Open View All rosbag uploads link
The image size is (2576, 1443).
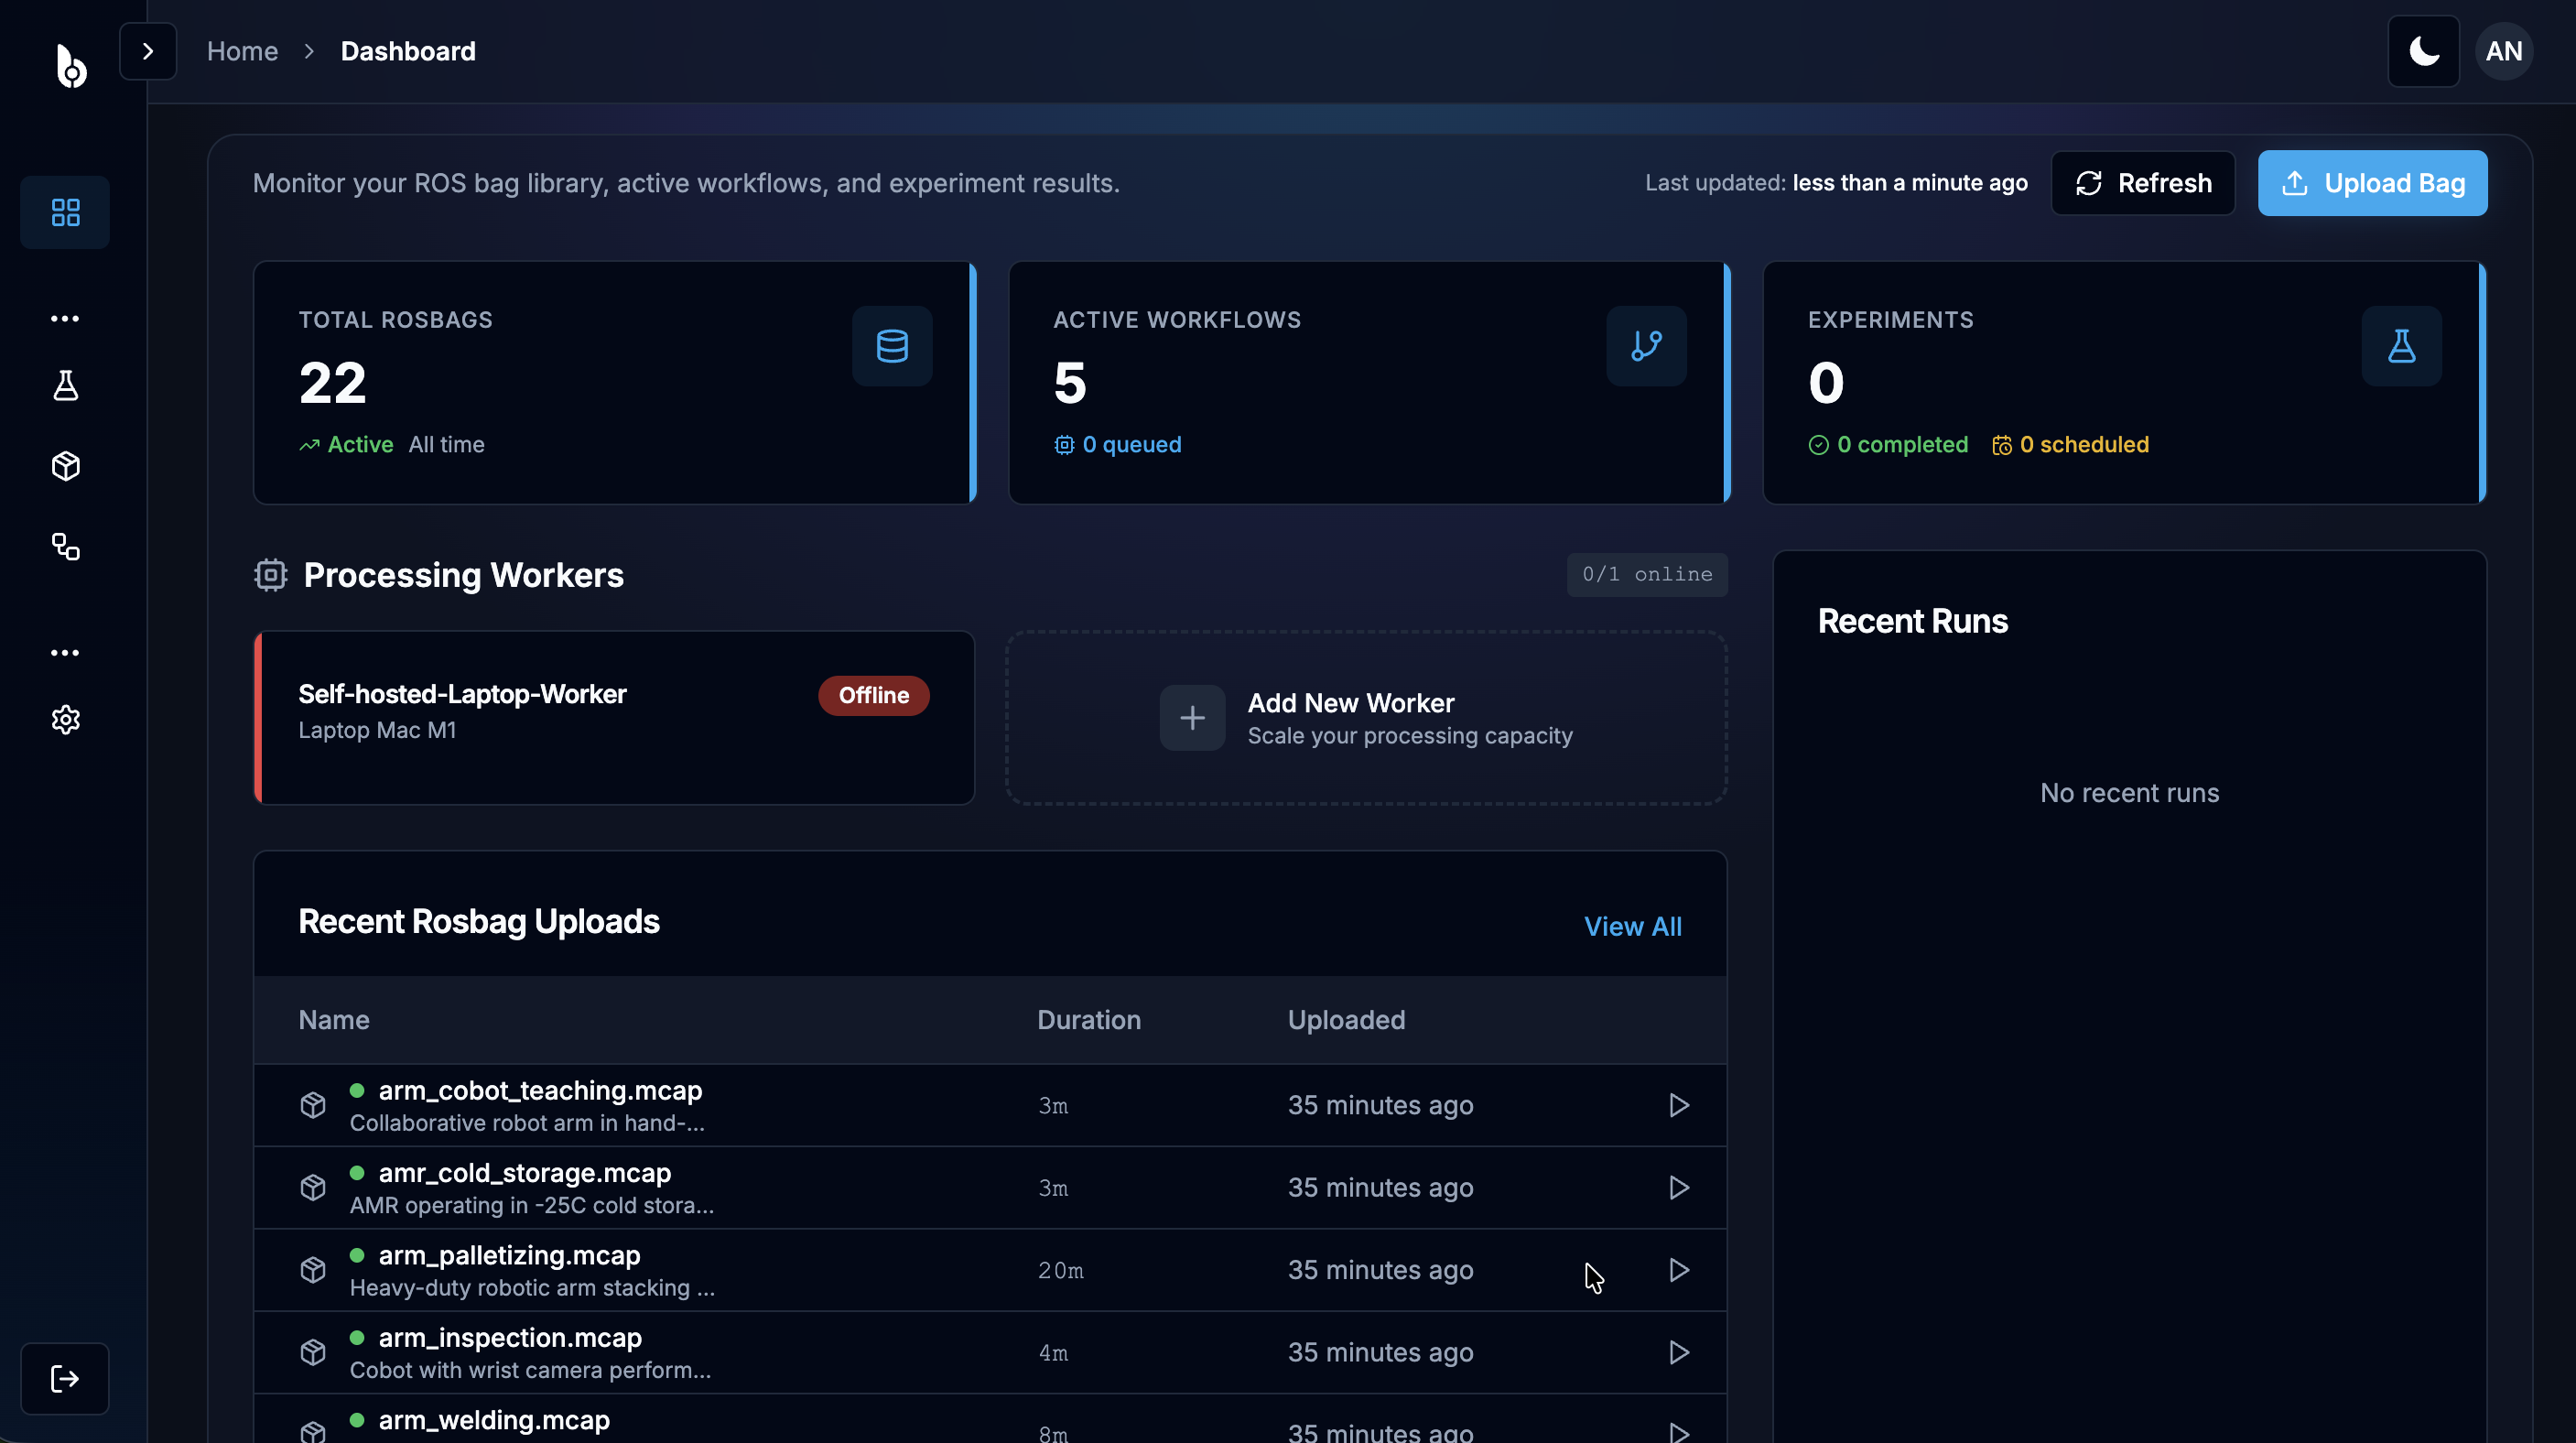click(1632, 926)
